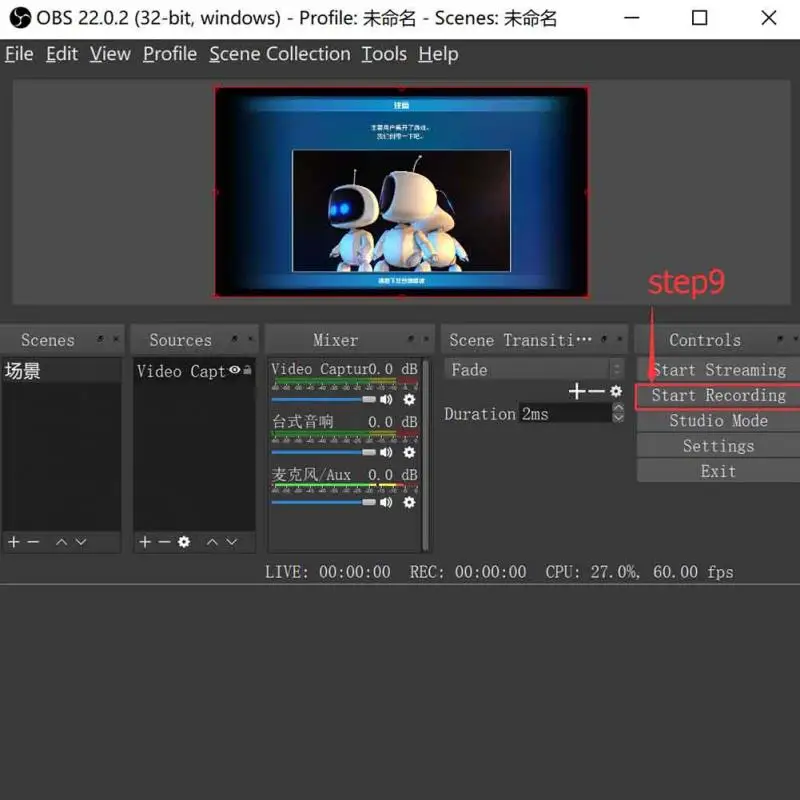Close the Sources panel
Screen dimensions: 800x800
(x=251, y=339)
